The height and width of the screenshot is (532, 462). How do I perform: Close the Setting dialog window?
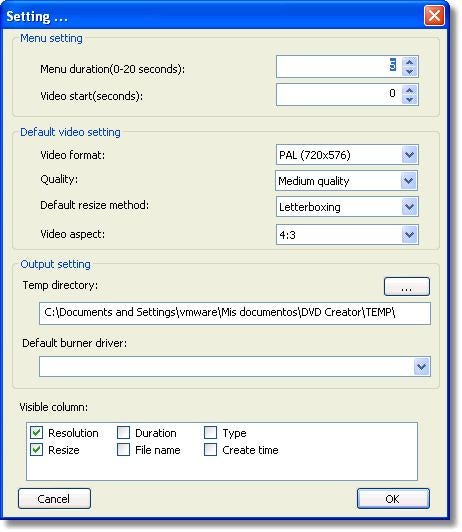click(434, 16)
